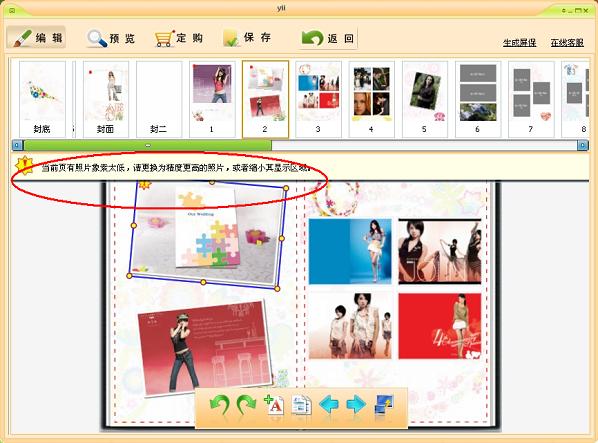Click the right scroll arrow of thumbnail strip
598x443 pixels.
[x=583, y=145]
